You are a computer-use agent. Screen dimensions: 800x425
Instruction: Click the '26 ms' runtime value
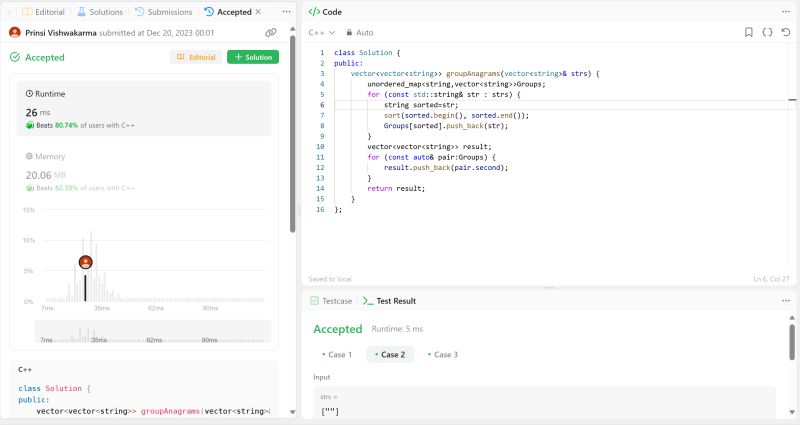pyautogui.click(x=38, y=112)
